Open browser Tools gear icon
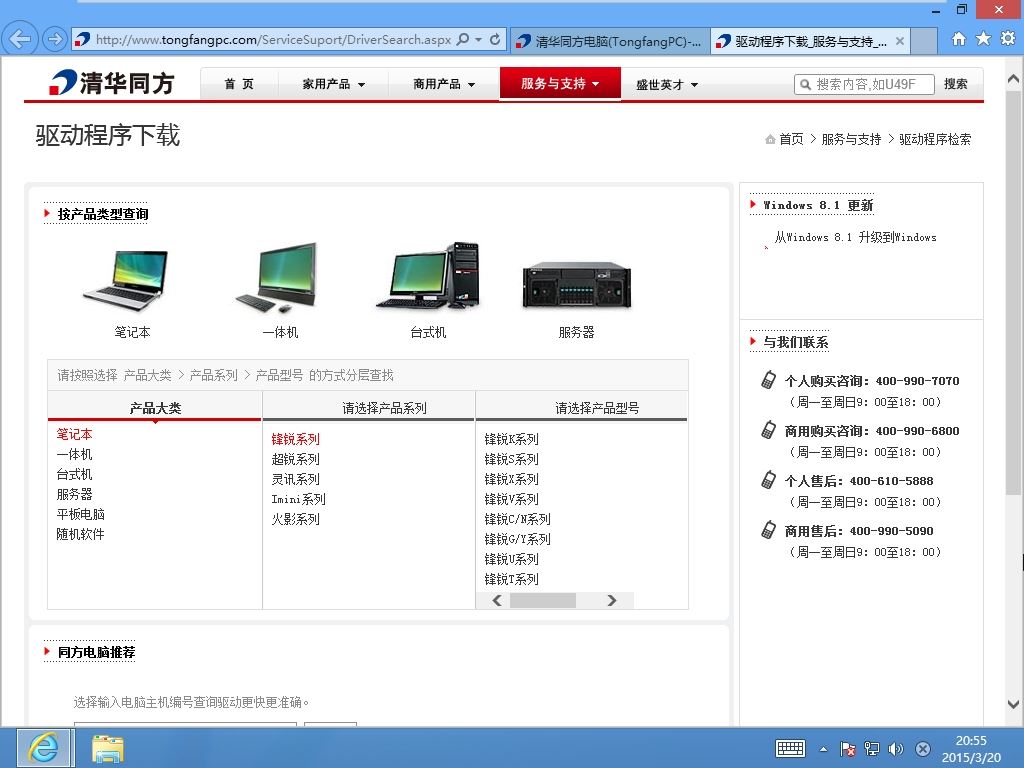This screenshot has height=768, width=1024. pos(1008,39)
